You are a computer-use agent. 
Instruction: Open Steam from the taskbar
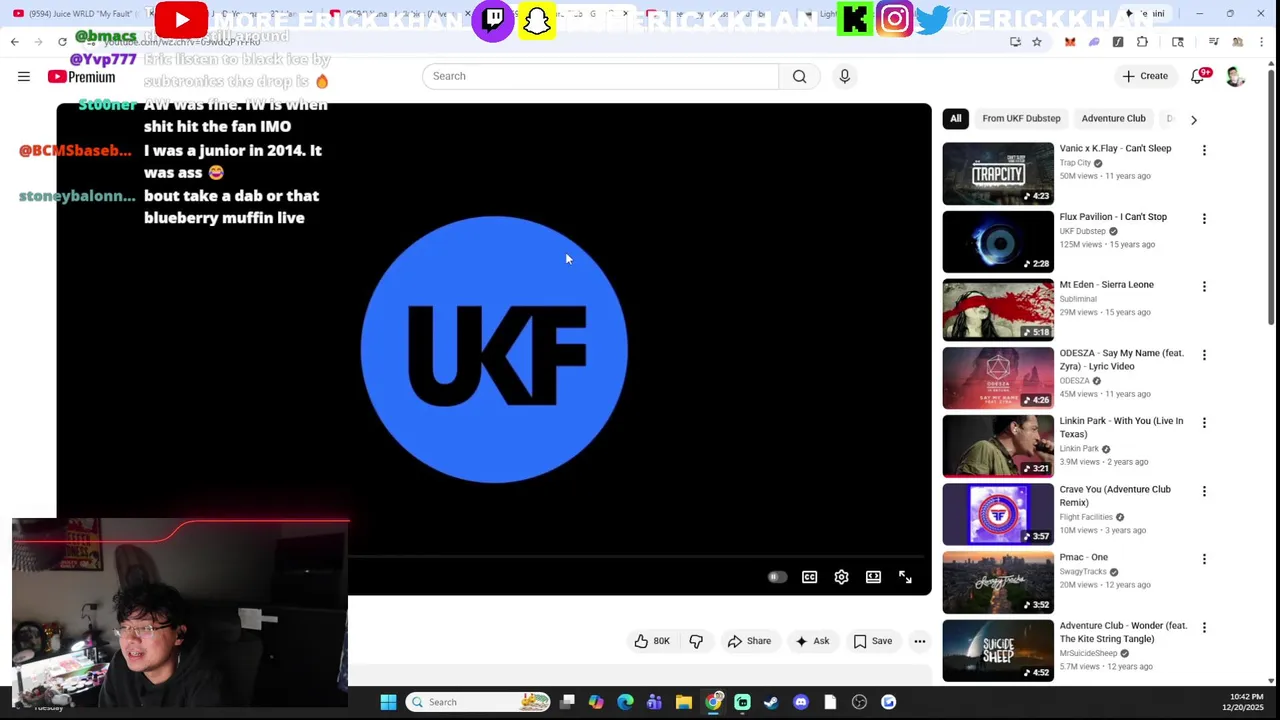click(771, 702)
